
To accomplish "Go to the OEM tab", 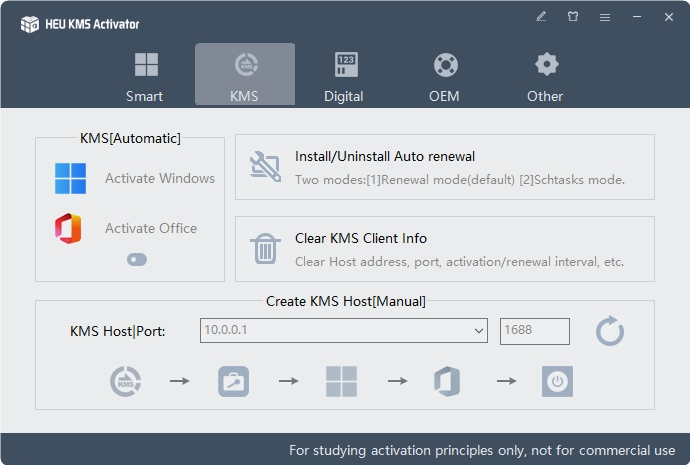I will tap(444, 75).
